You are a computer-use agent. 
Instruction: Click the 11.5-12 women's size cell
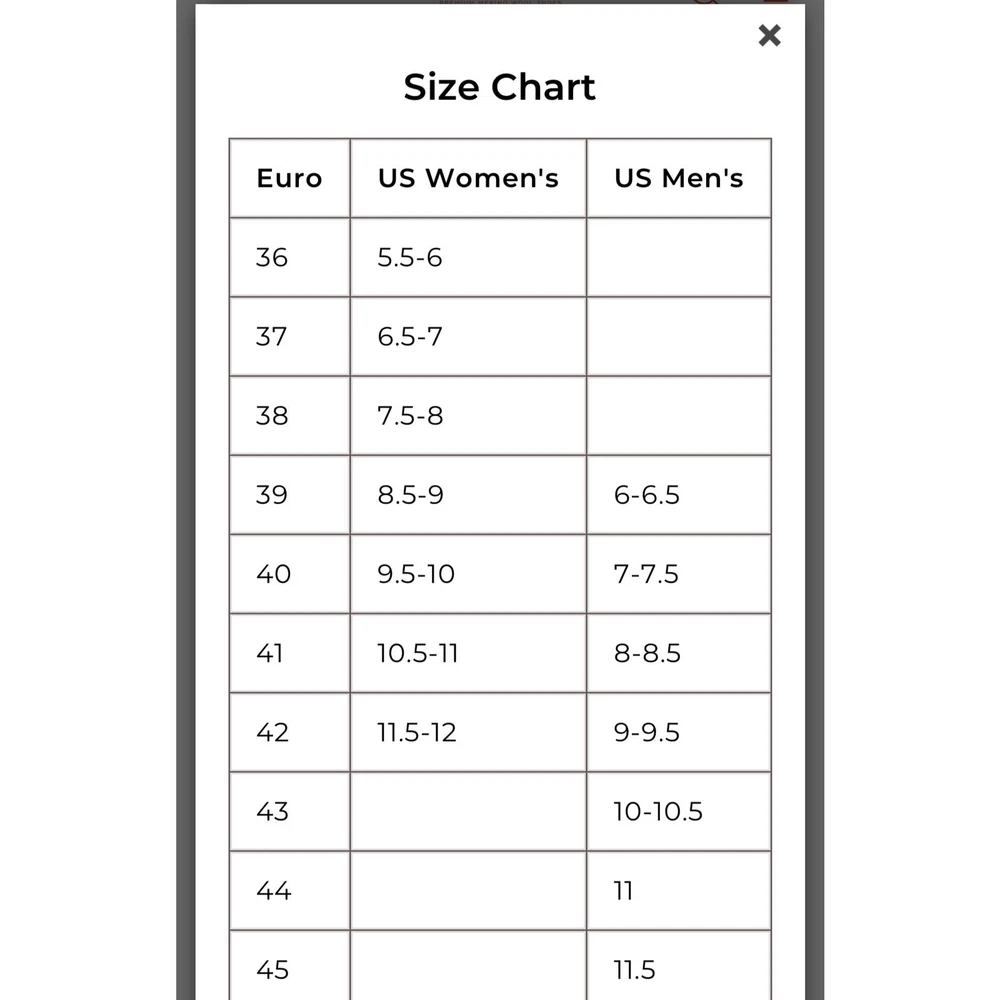coord(468,732)
